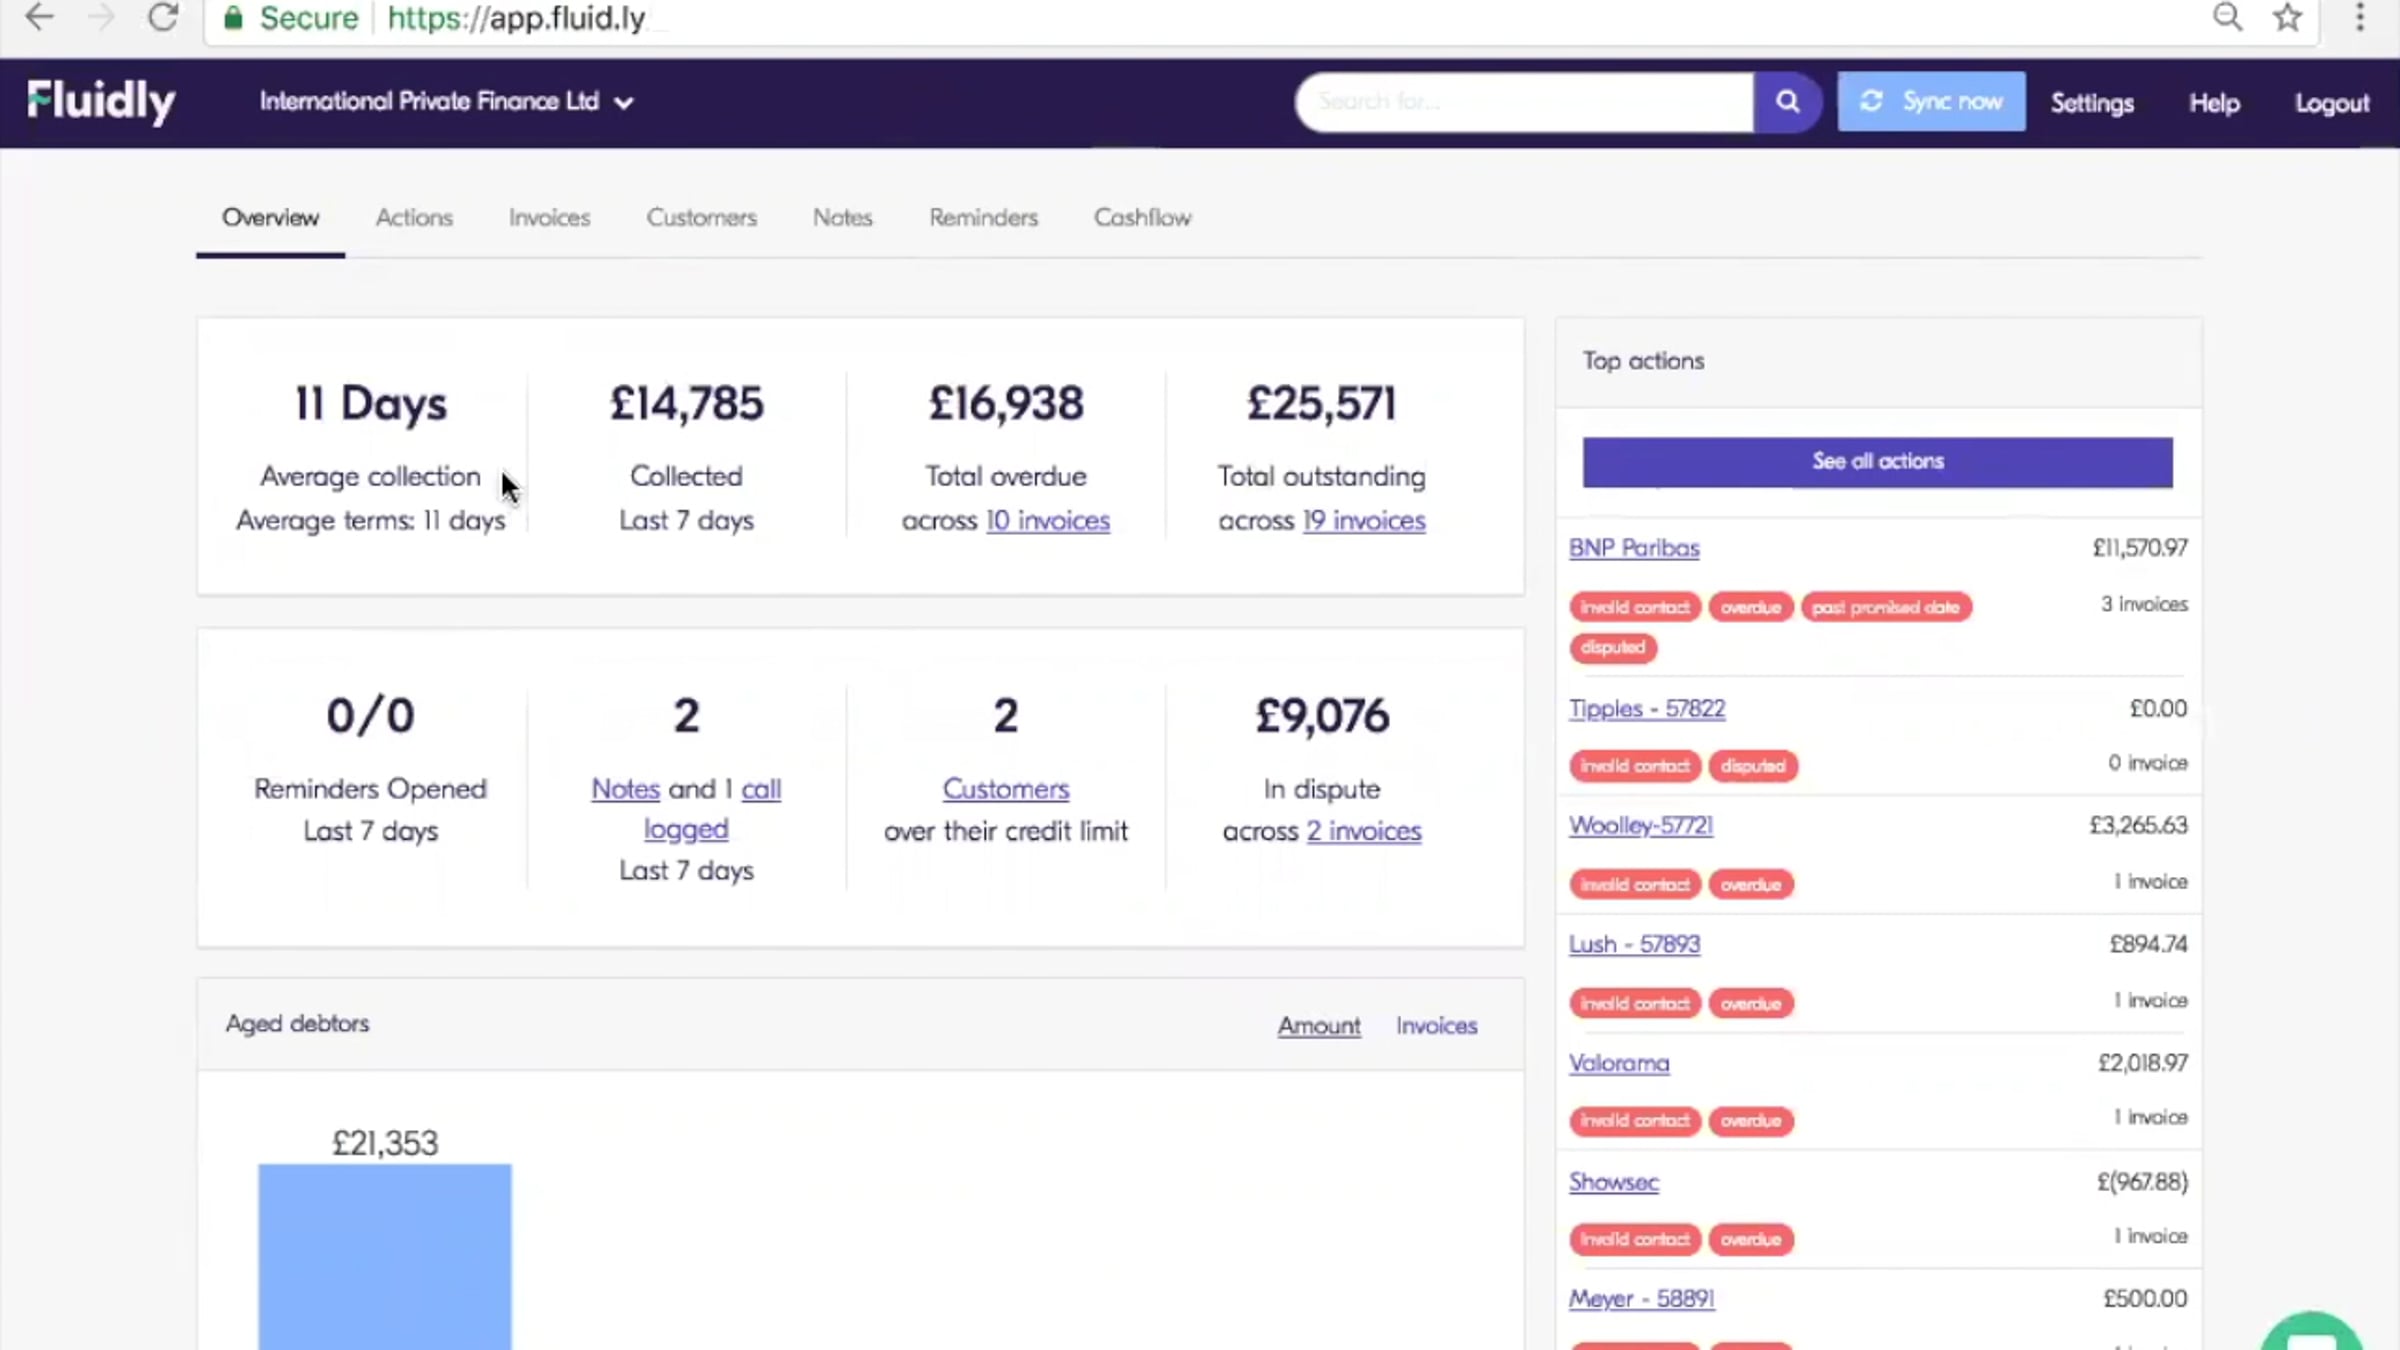Bookmark page with star icon
This screenshot has width=2400, height=1350.
2288,17
